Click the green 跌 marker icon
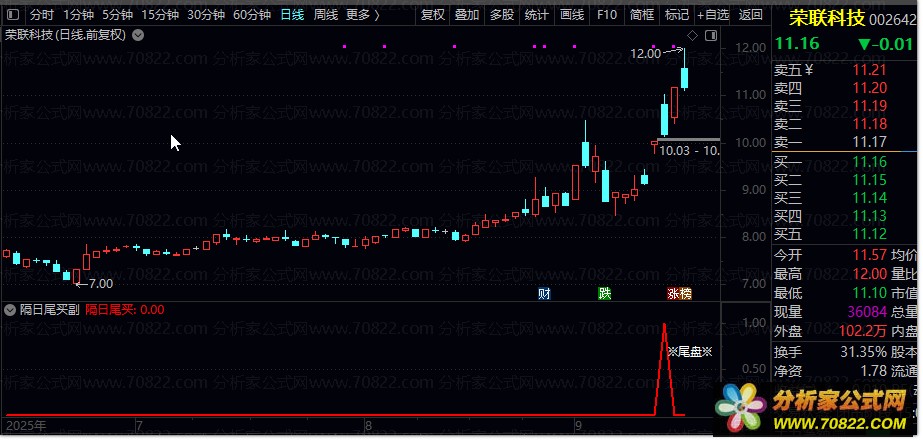This screenshot has width=923, height=440. click(x=605, y=293)
